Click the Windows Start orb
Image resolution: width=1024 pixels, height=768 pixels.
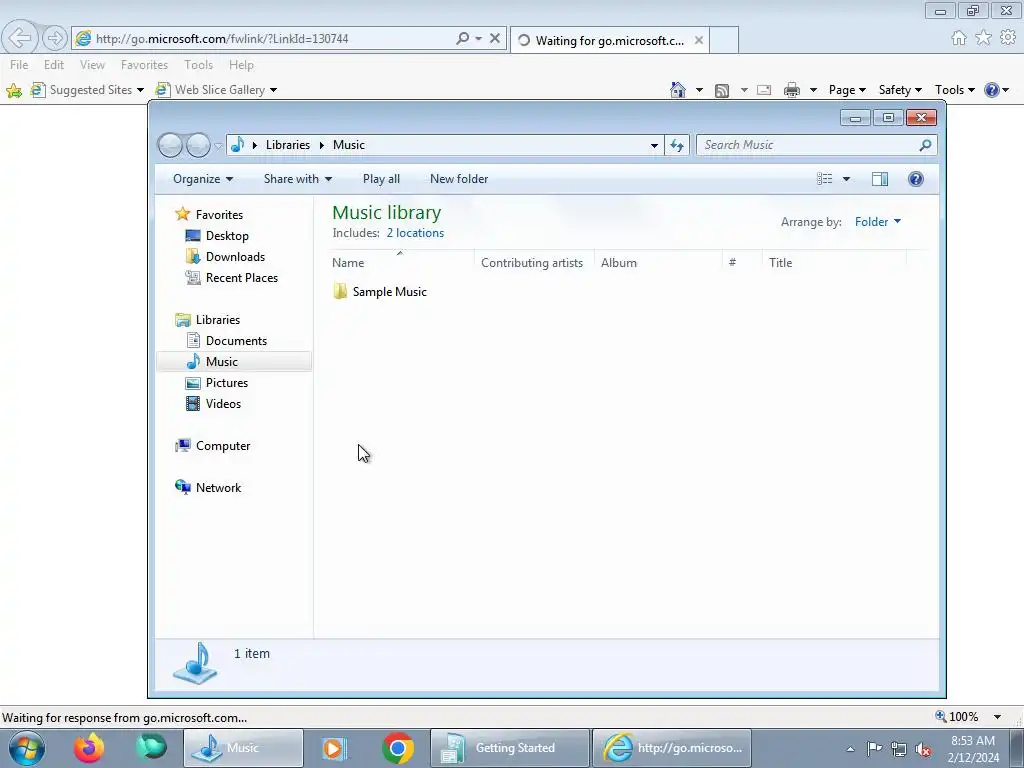coord(27,748)
